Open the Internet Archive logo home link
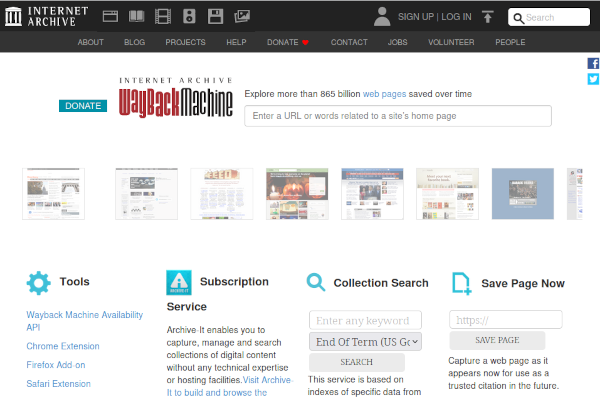Viewport: 600px width, 397px height. (x=47, y=16)
